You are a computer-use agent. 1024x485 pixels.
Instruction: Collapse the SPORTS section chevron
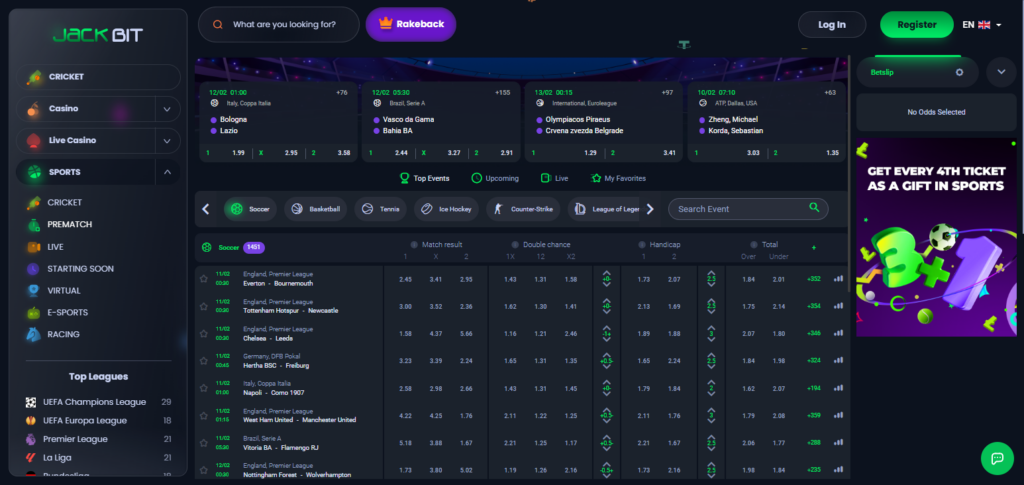point(166,172)
